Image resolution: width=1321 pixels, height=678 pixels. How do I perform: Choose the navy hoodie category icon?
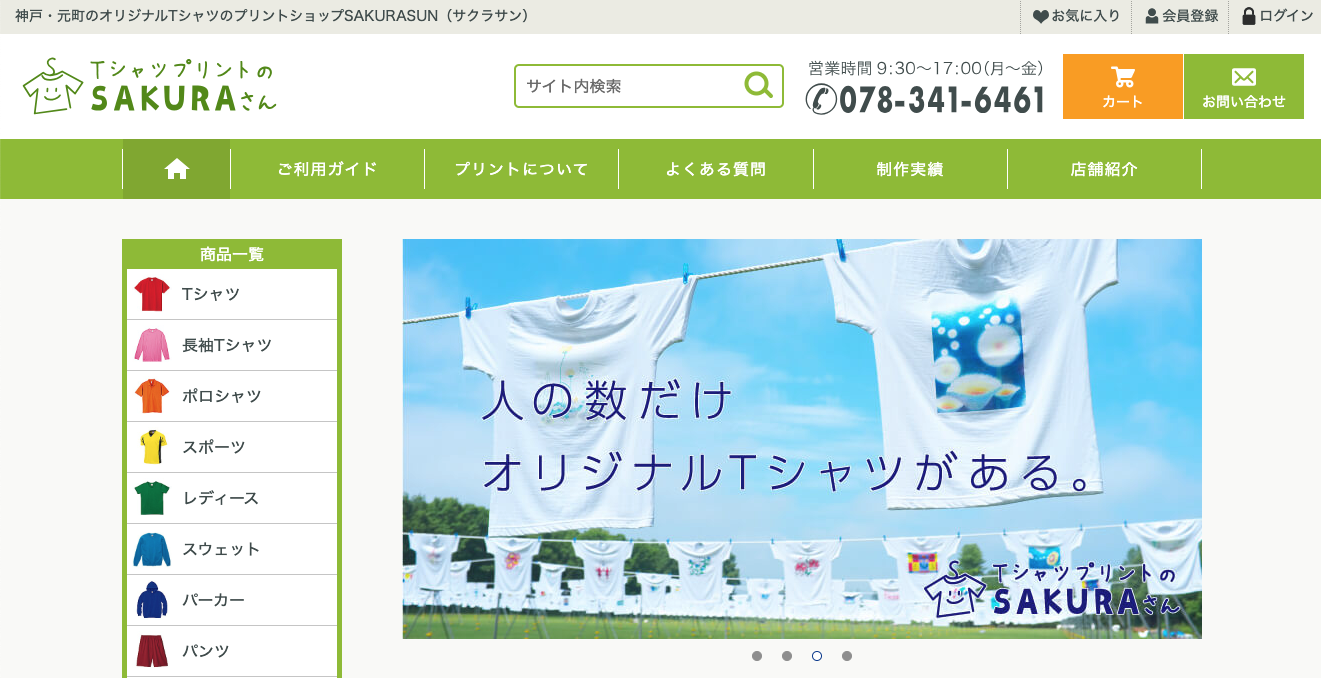point(152,601)
